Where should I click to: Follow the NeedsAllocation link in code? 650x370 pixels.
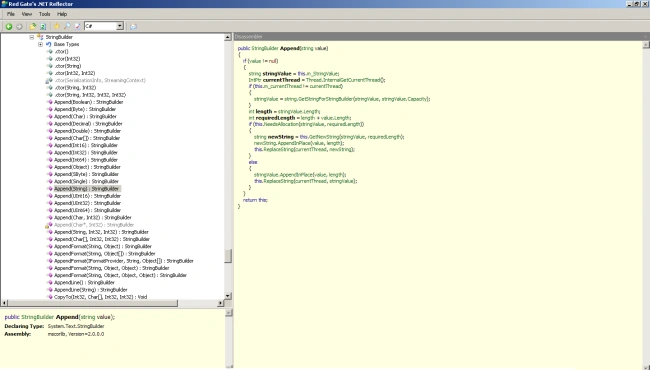click(x=281, y=124)
